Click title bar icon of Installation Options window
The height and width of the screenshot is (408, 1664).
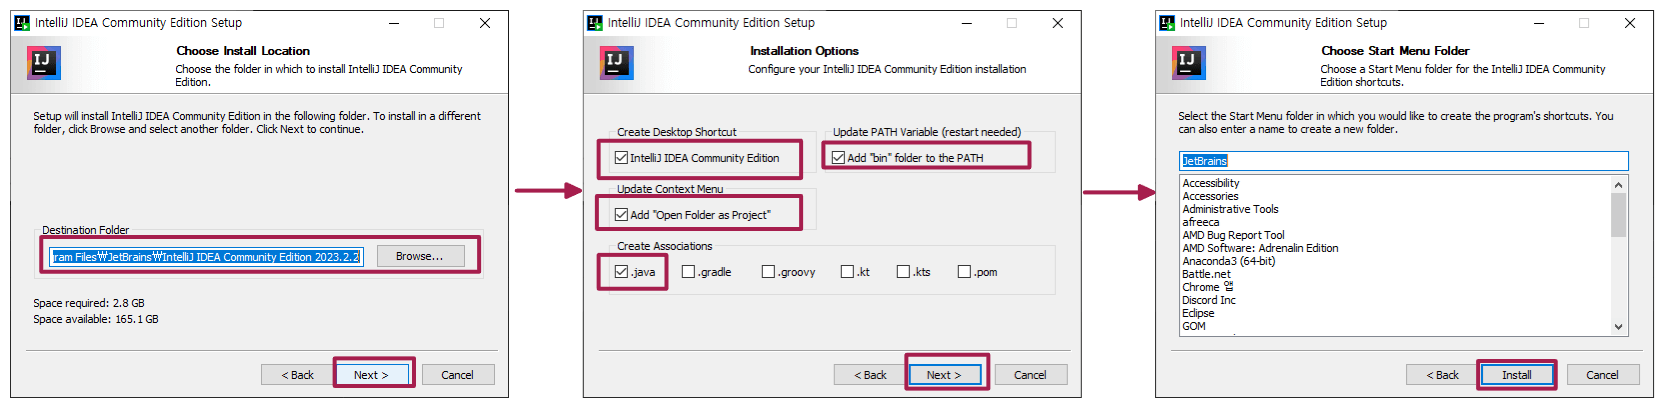(x=595, y=22)
